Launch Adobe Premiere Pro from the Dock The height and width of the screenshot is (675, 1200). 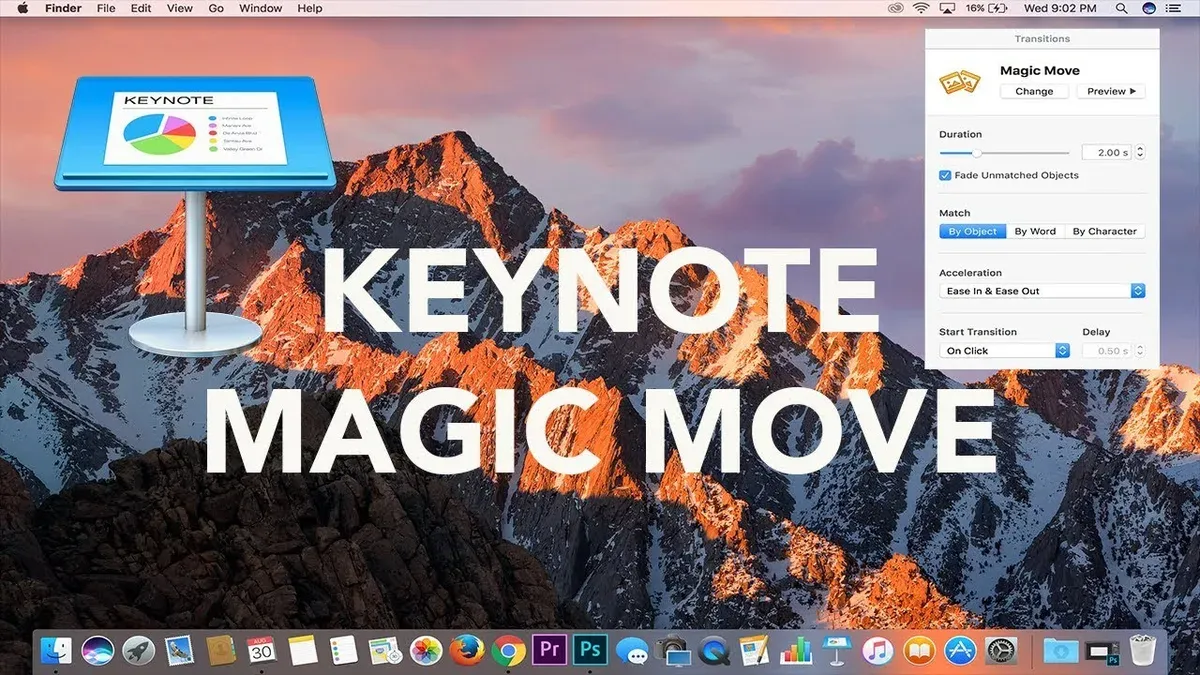[x=549, y=650]
